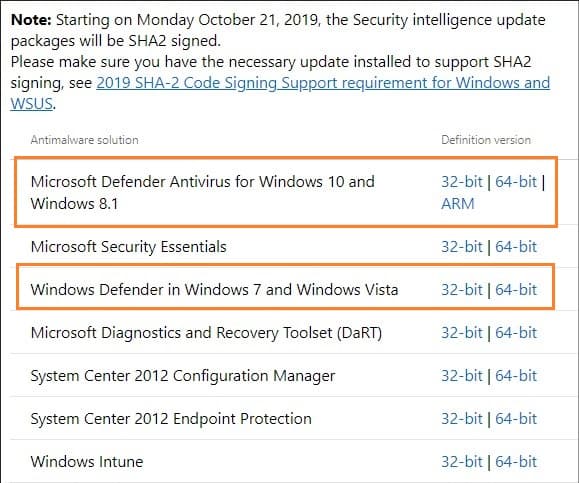Click 32-bit System Center 2012 Endpoint Protection link
This screenshot has width=579, height=483.
(462, 419)
